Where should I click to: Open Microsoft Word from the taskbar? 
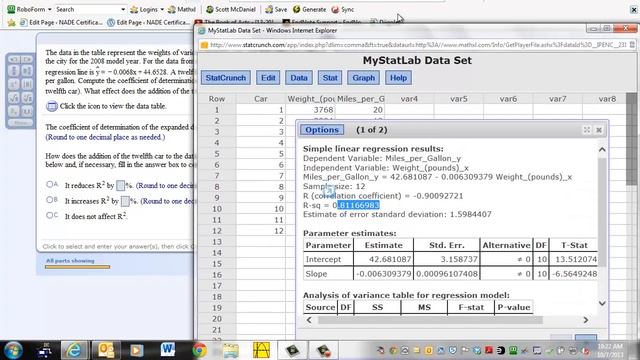(x=168, y=350)
